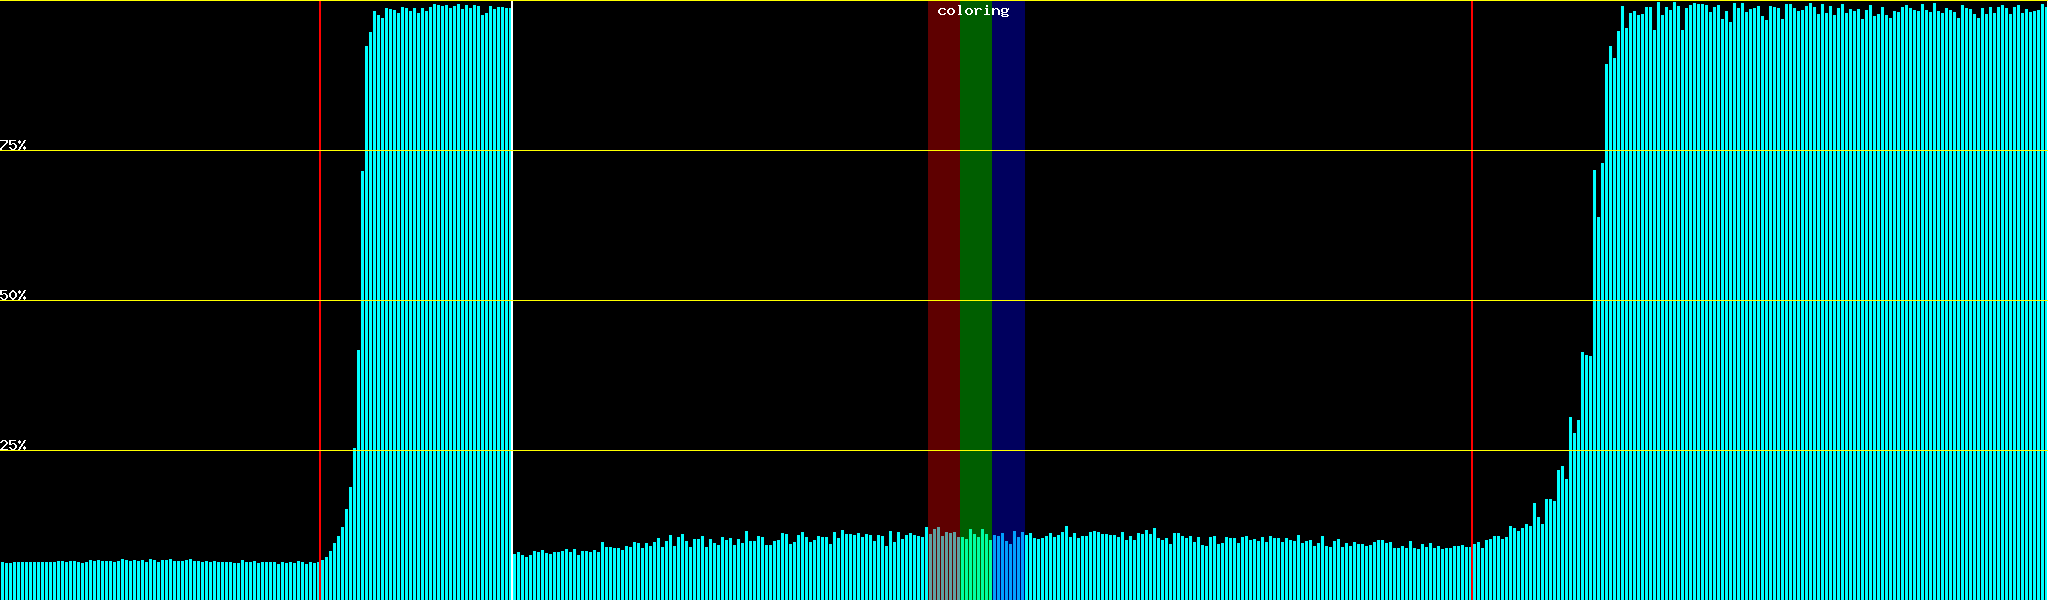Click the low cyan bars left of first red line
This screenshot has height=600, width=2048.
pyautogui.click(x=160, y=580)
